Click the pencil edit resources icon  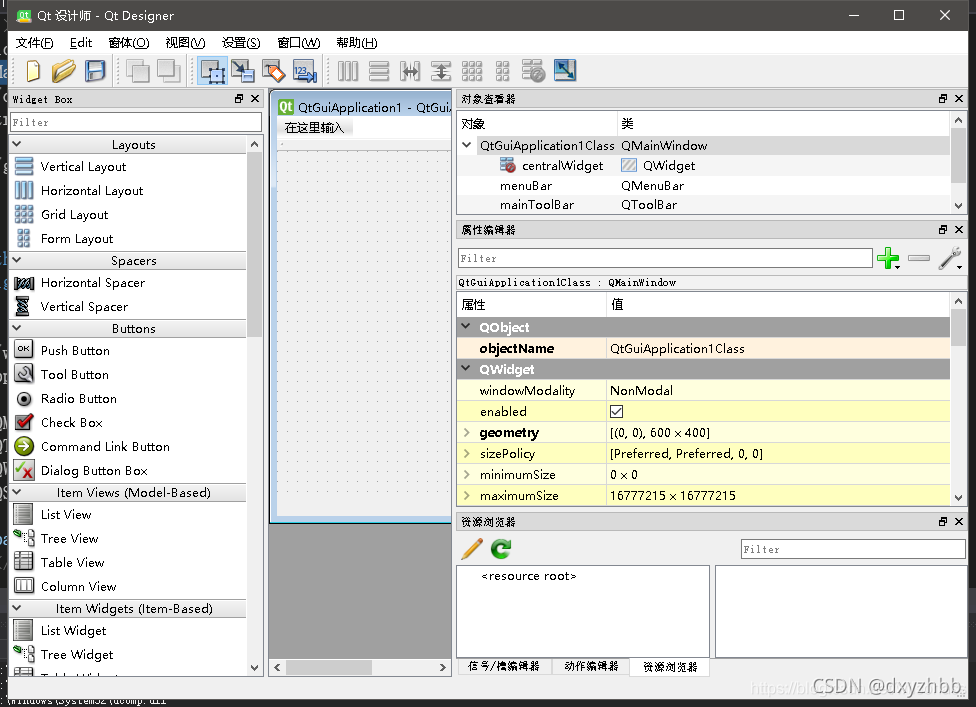pyautogui.click(x=472, y=549)
